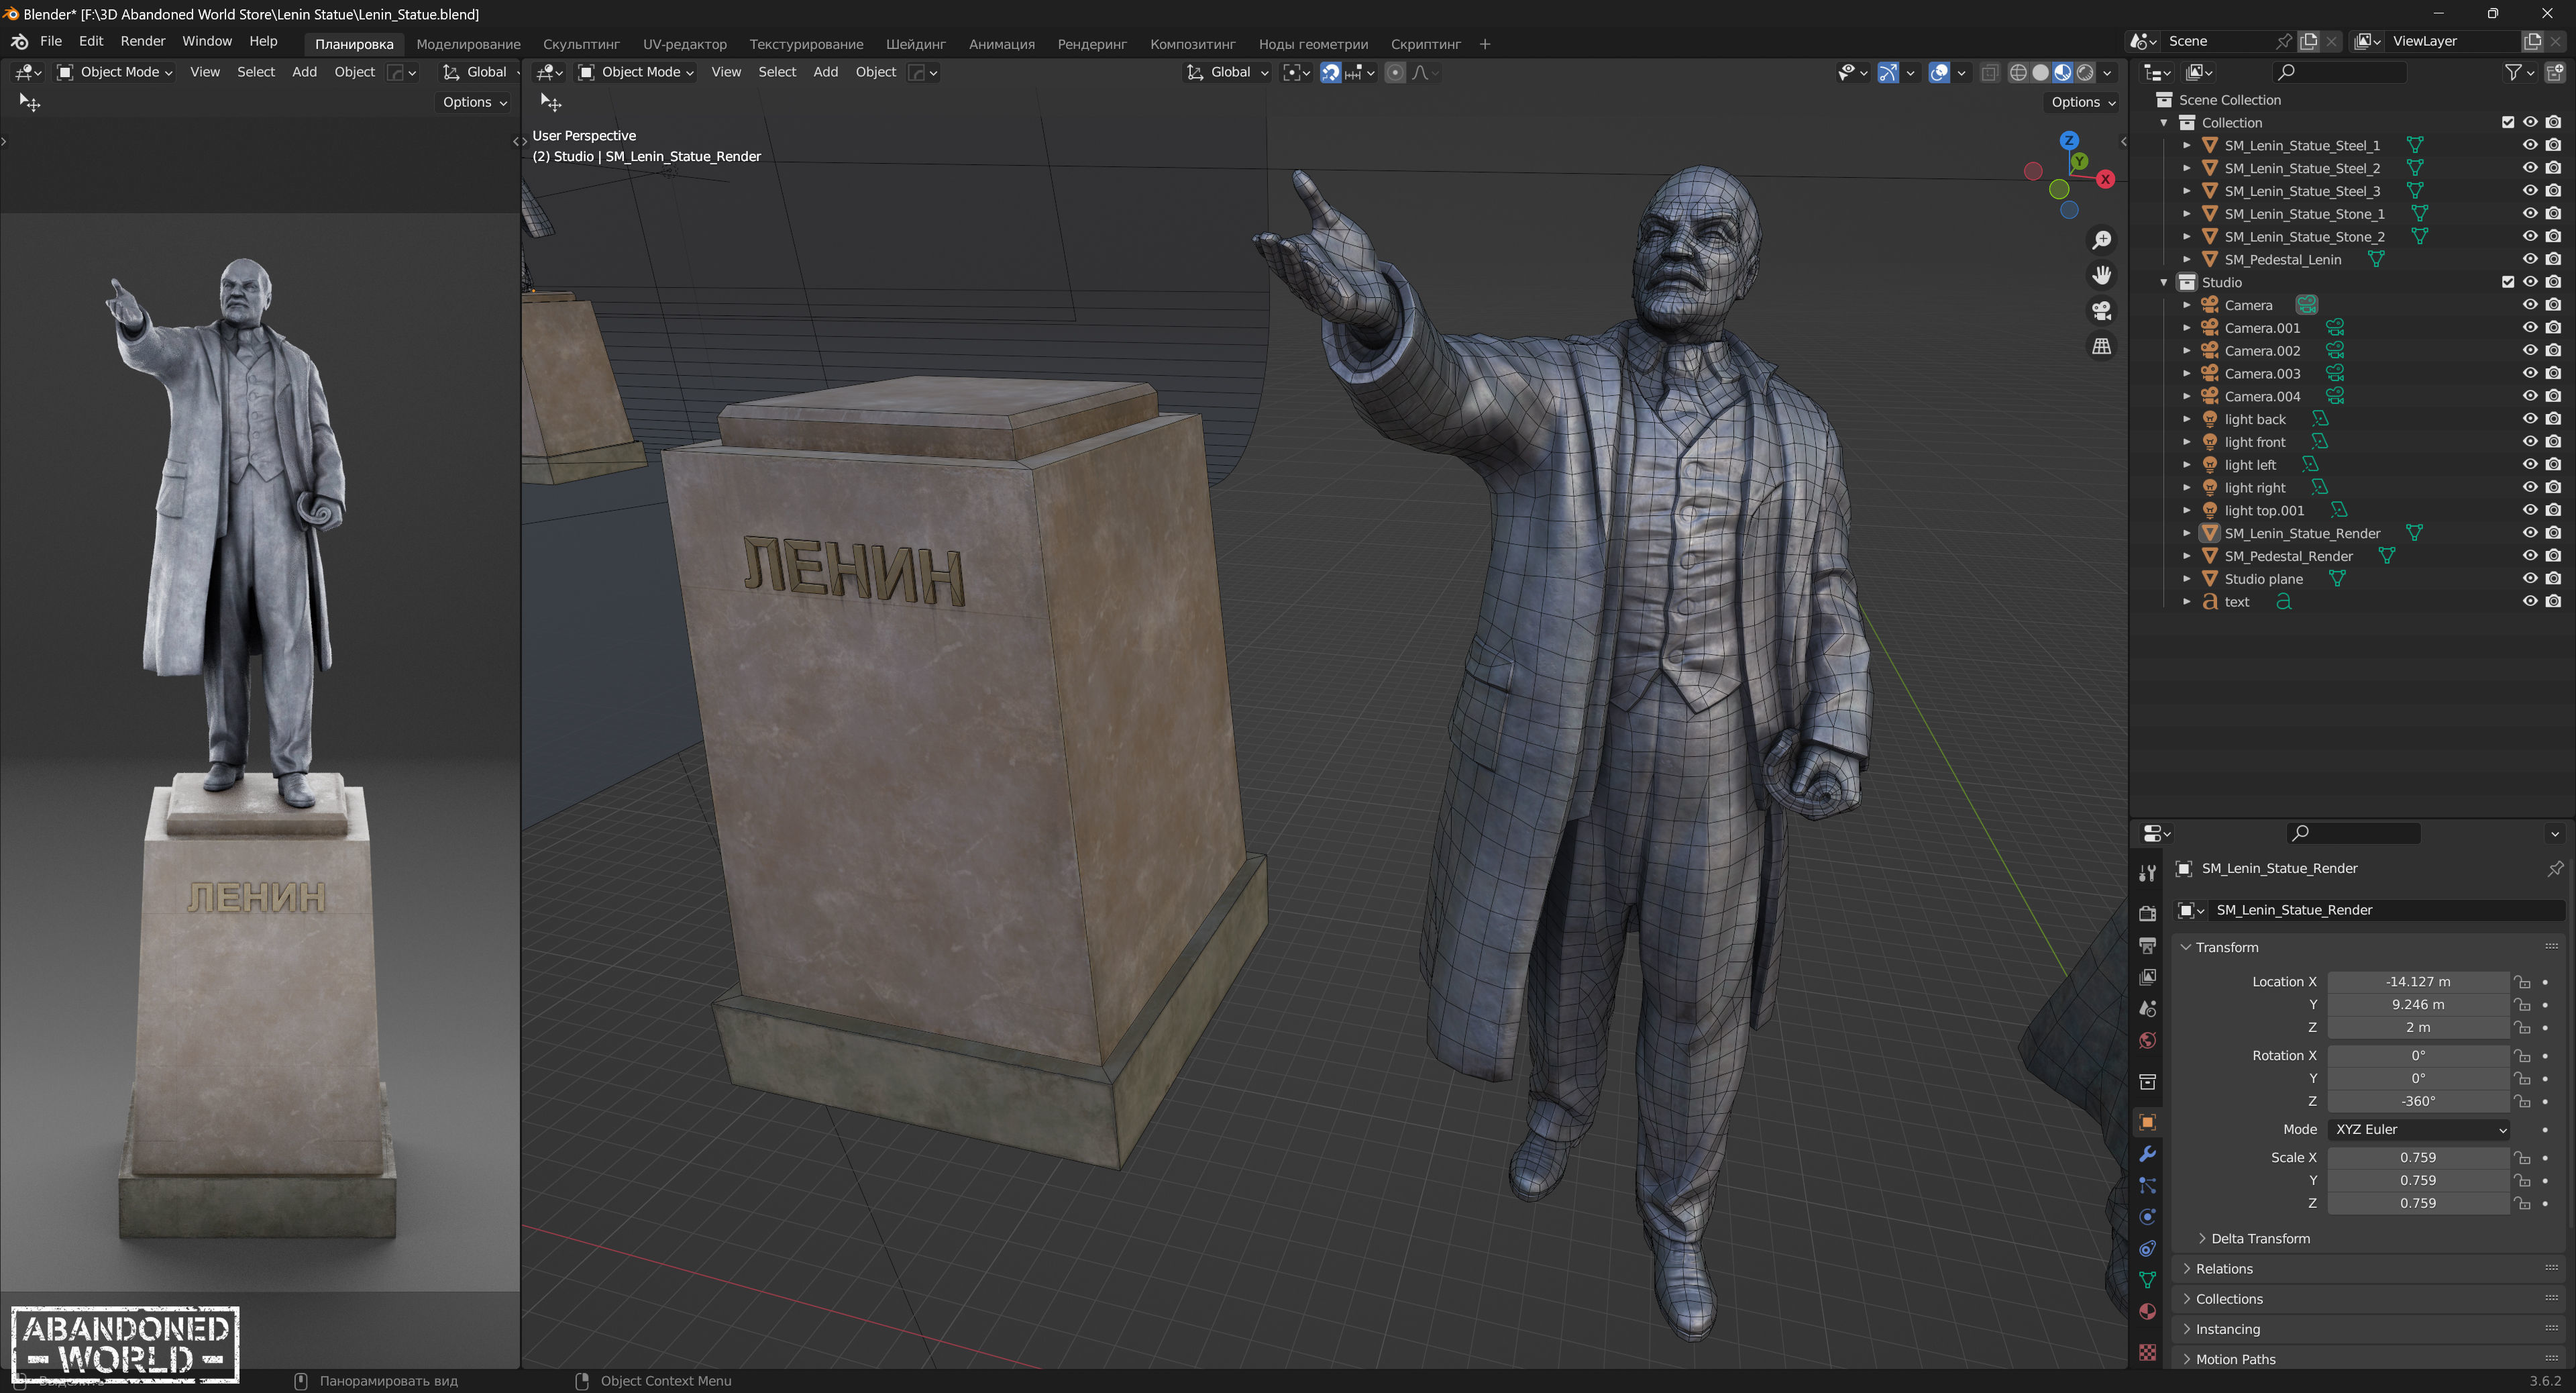Pin the SM_Lenin_Statue_Render properties context
The width and height of the screenshot is (2576, 1393).
tap(2555, 868)
